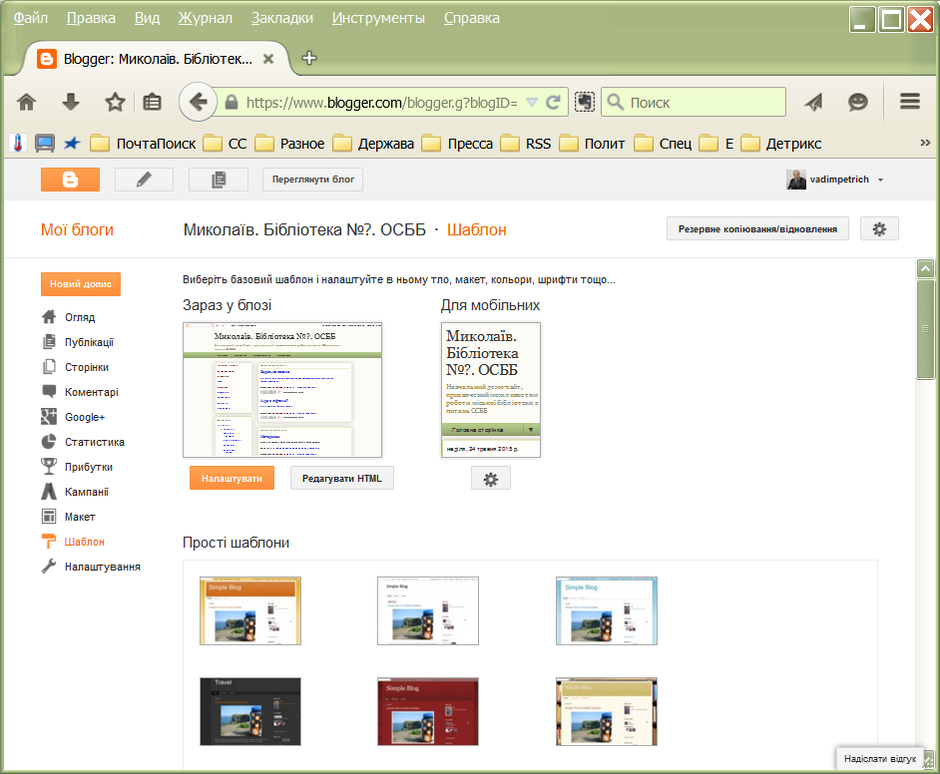Click the settings gear near backup button
Viewport: 940px width, 774px height.
pos(879,229)
